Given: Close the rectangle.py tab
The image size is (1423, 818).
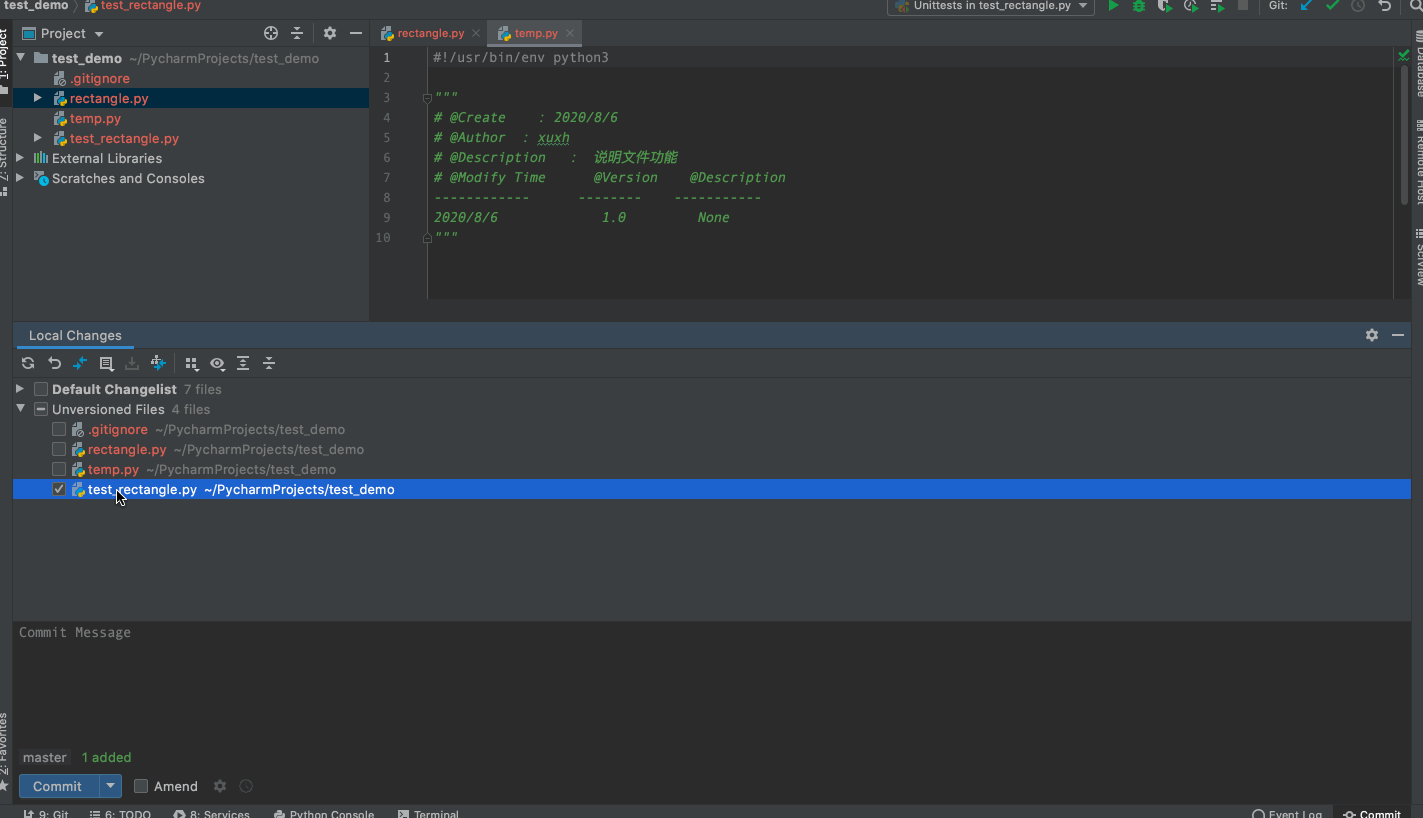Looking at the screenshot, I should (x=476, y=33).
